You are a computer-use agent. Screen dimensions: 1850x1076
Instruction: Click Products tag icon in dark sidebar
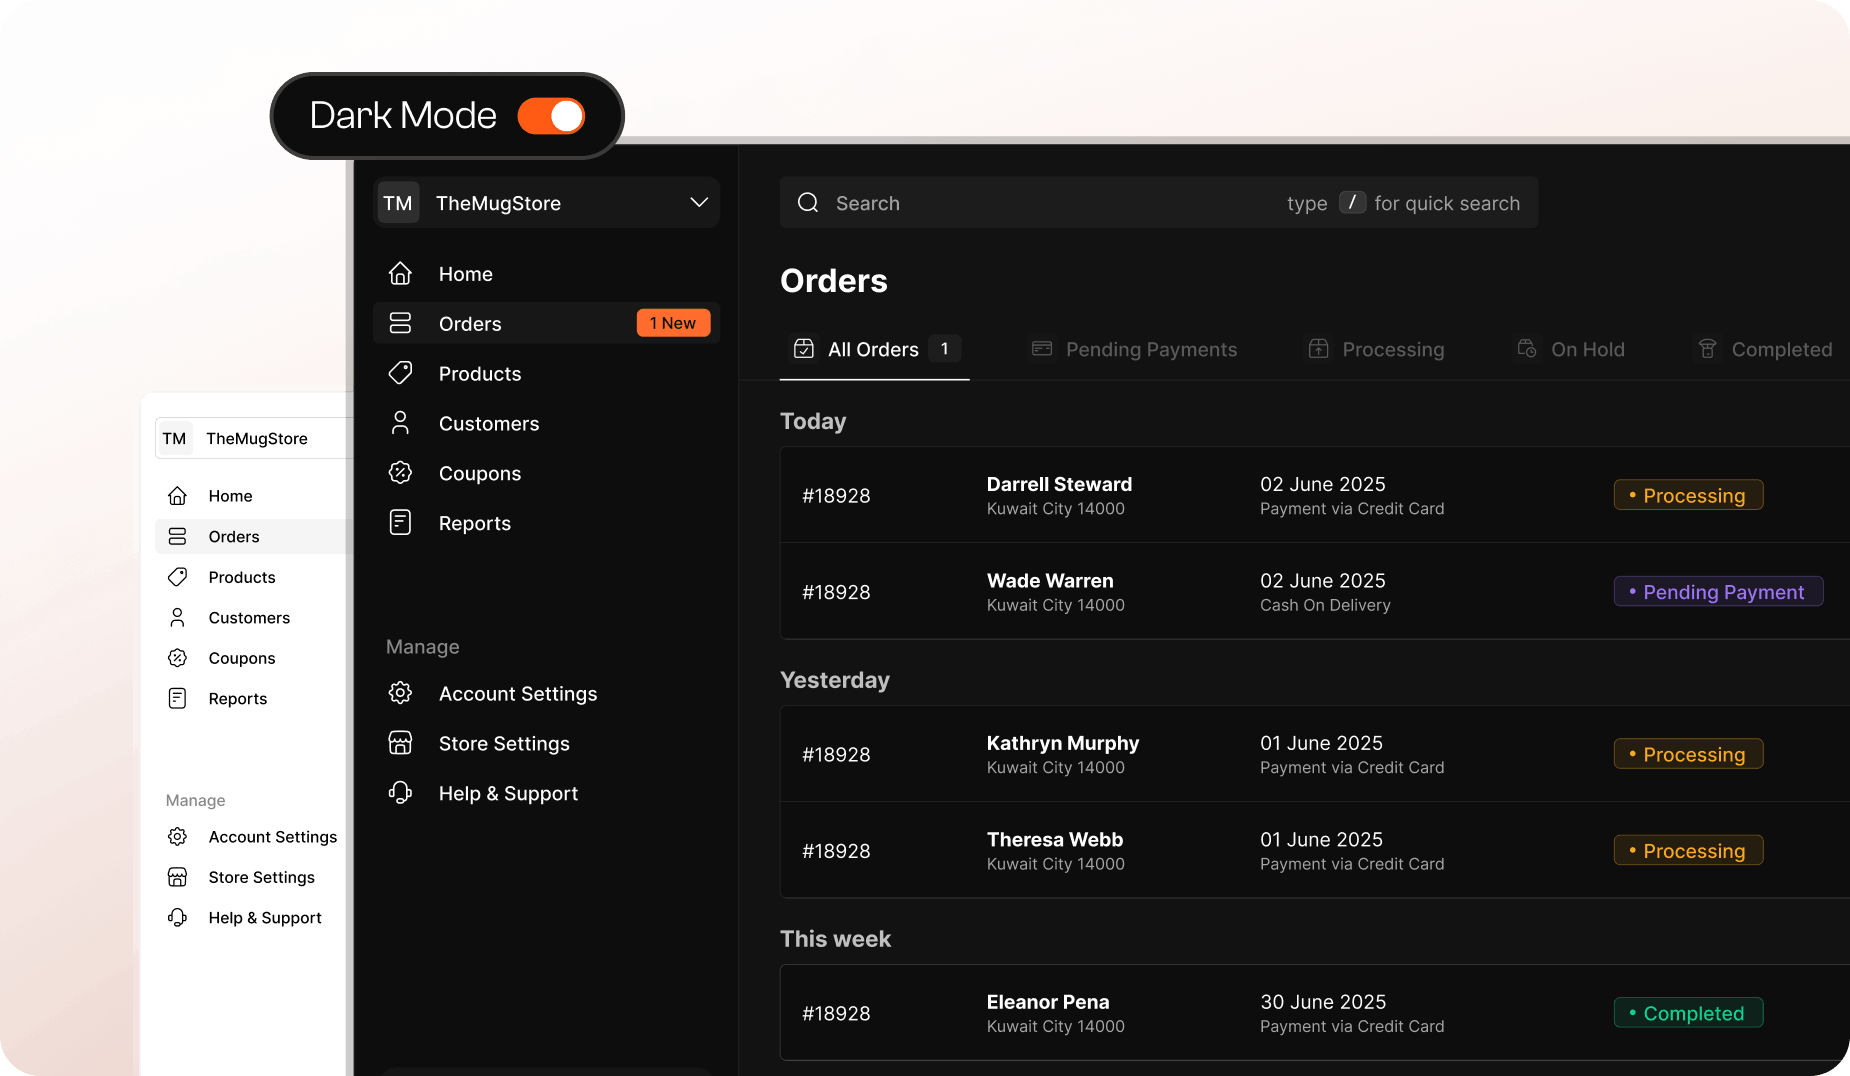coord(400,373)
